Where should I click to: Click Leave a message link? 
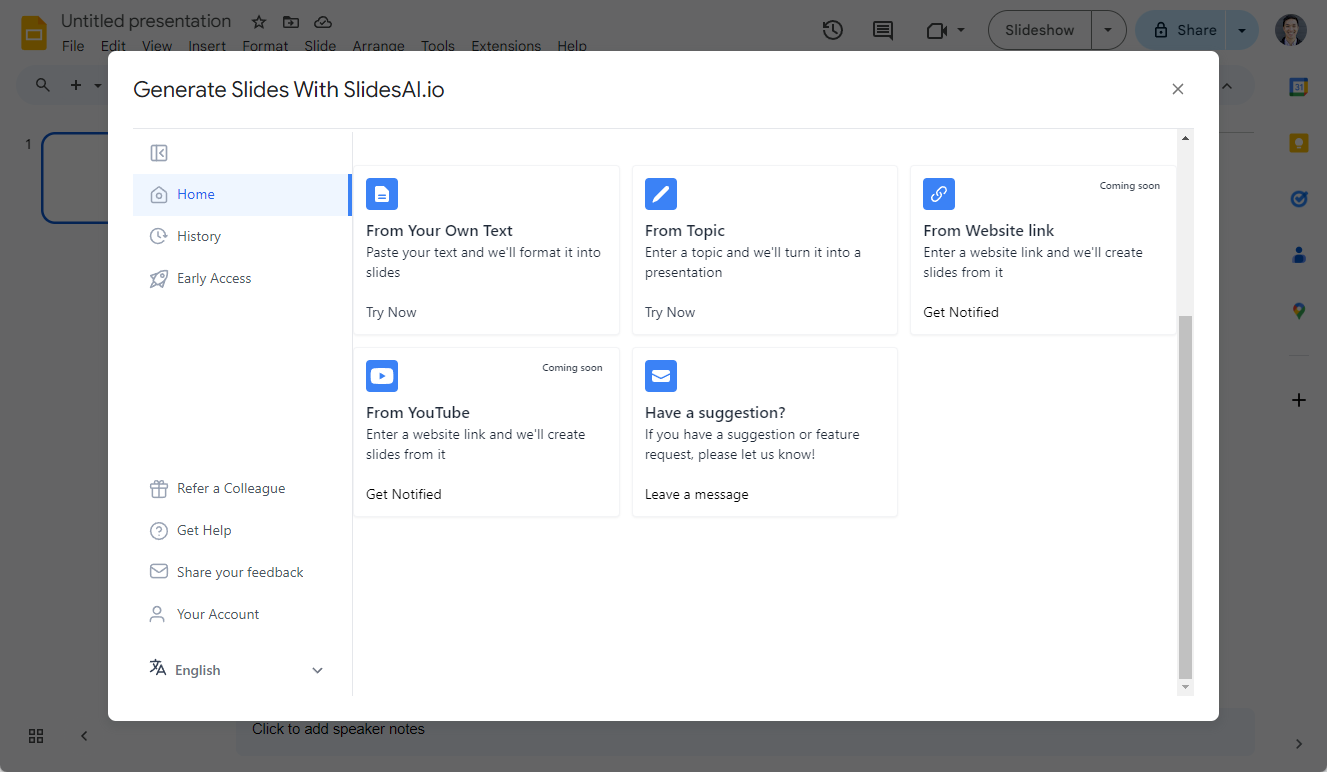[697, 495]
